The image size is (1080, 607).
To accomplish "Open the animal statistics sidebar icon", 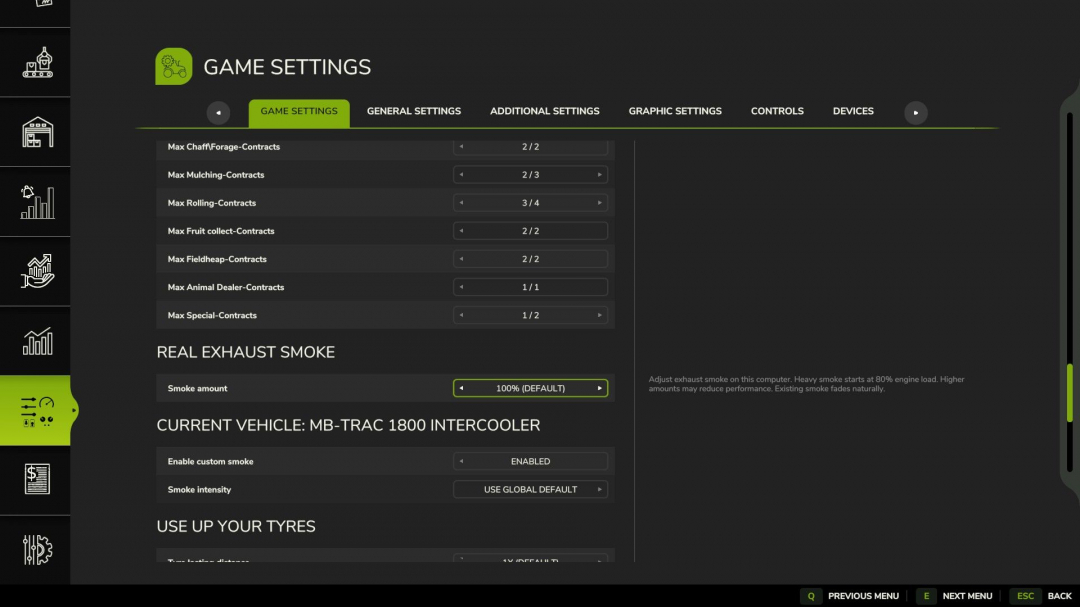I will pos(37,202).
